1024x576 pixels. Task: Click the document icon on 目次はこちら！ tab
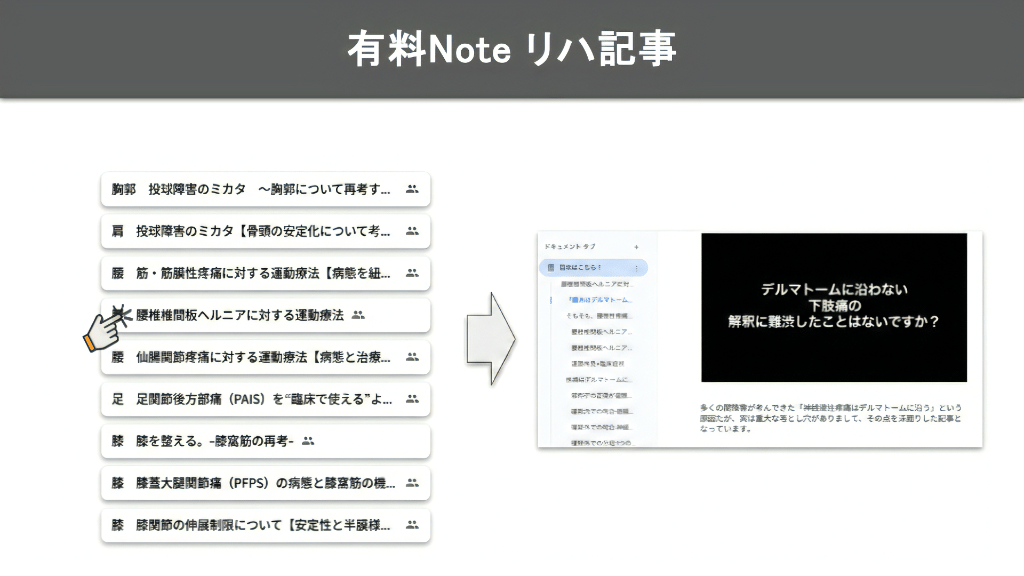tap(551, 268)
